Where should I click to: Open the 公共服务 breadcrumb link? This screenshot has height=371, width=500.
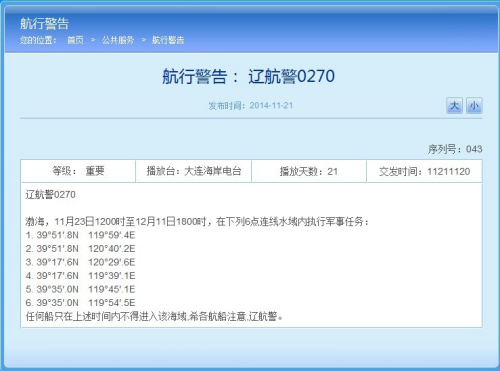pyautogui.click(x=118, y=40)
